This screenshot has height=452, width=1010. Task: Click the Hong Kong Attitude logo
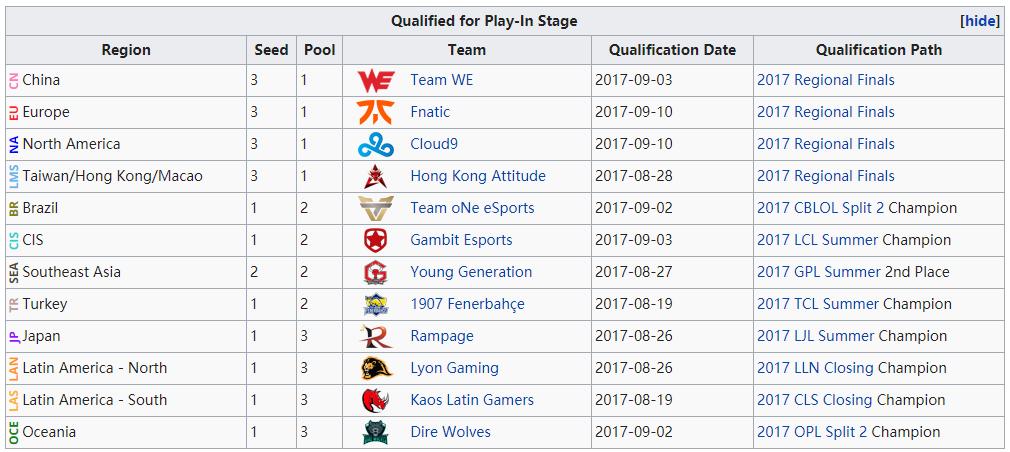pyautogui.click(x=376, y=177)
